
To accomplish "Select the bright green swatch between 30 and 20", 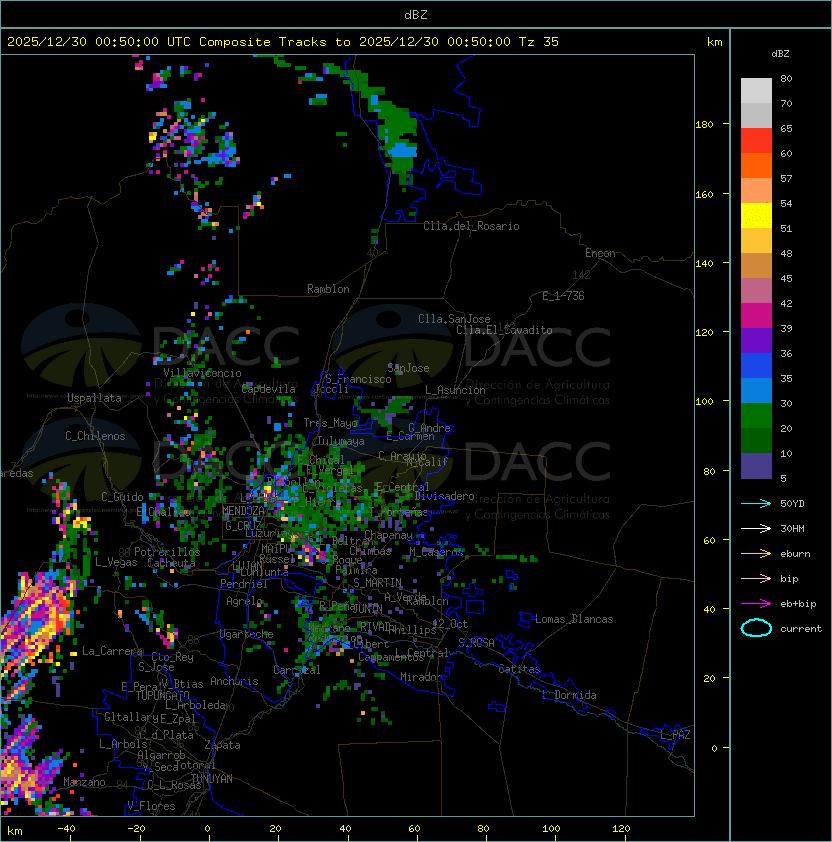I will [x=756, y=416].
